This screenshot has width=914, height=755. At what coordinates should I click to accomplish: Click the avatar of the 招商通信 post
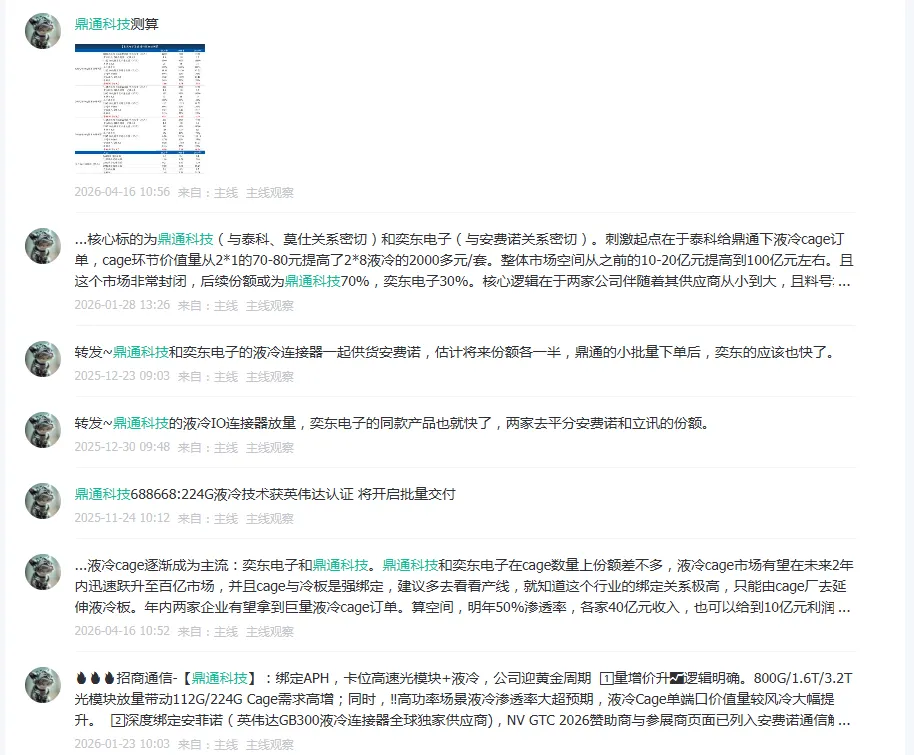coord(40,685)
